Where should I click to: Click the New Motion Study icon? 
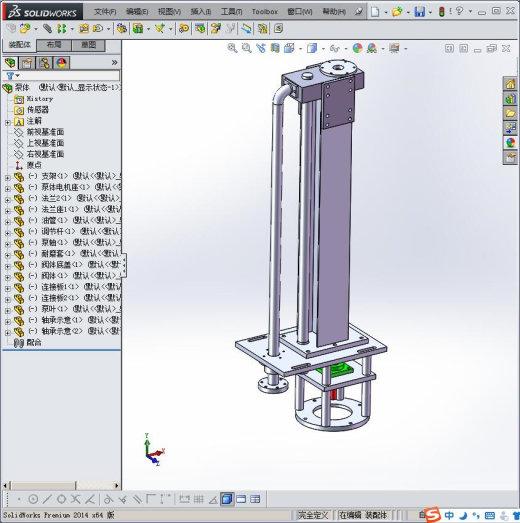tap(183, 29)
